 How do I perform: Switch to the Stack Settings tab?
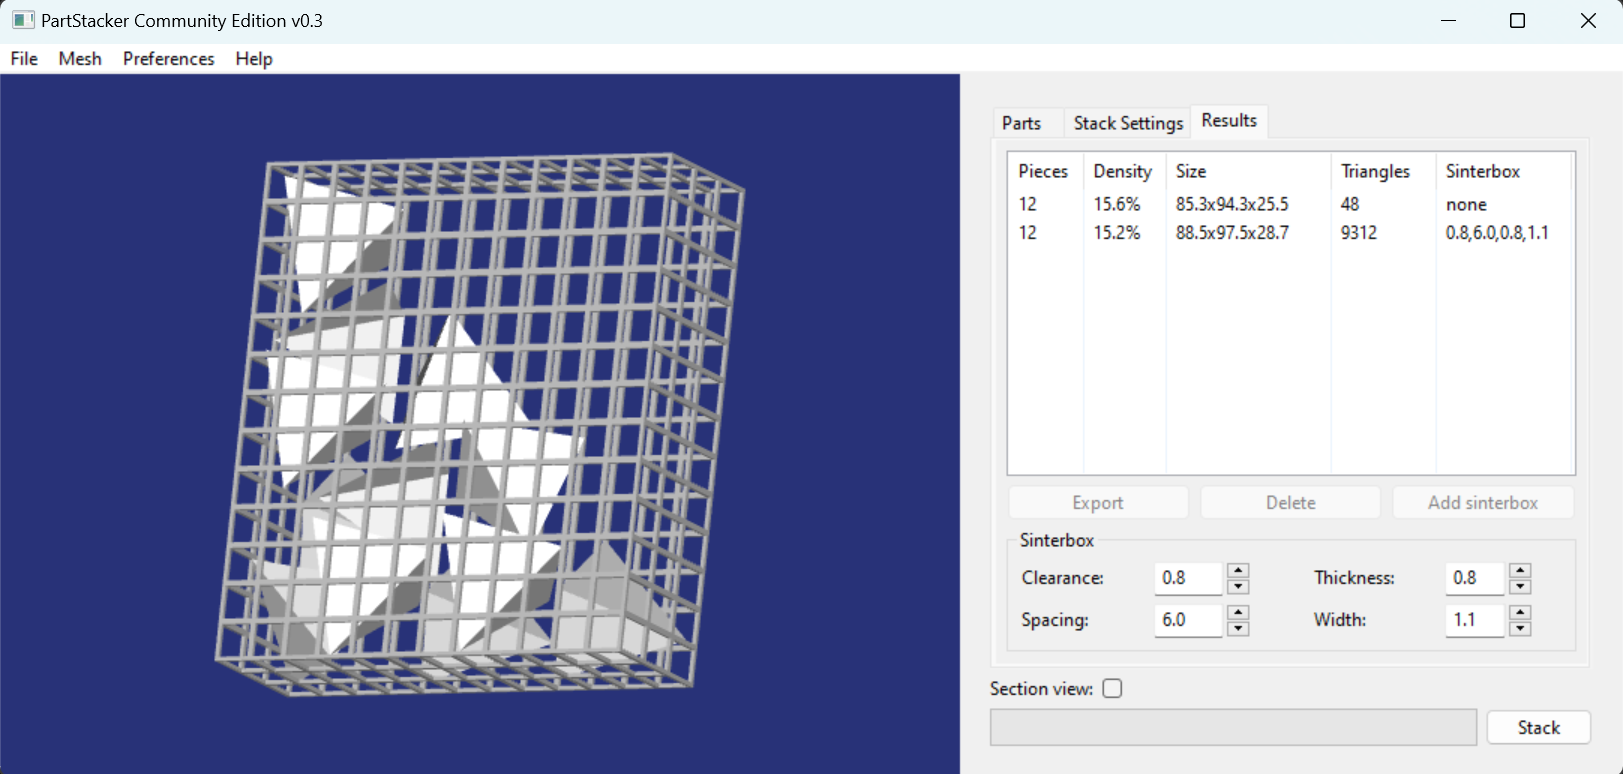[1127, 123]
